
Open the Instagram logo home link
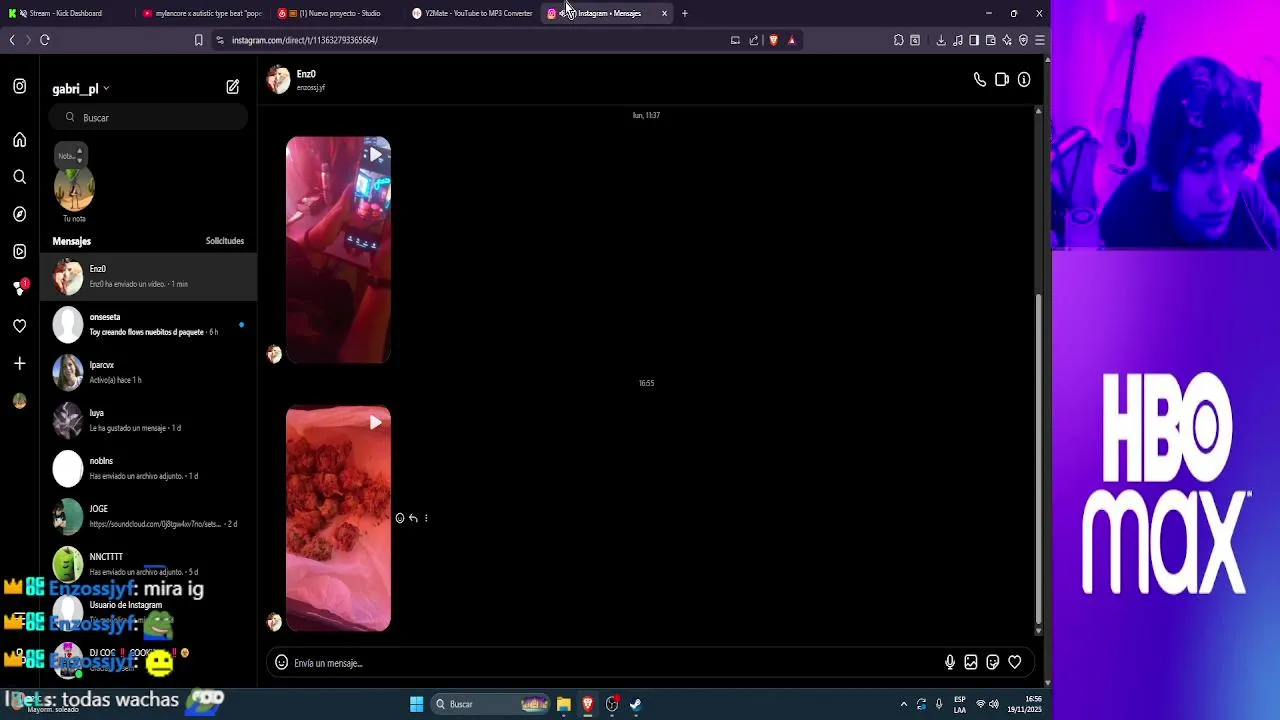tap(19, 87)
